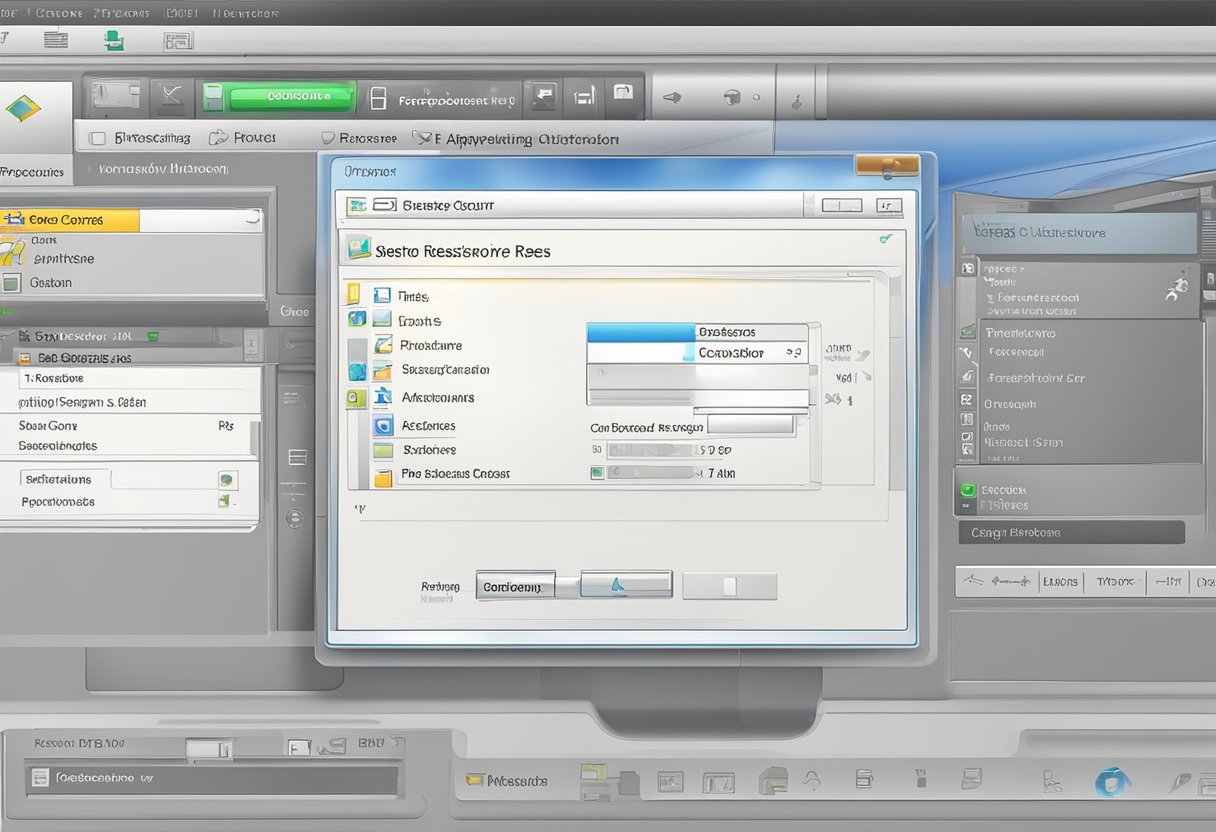The height and width of the screenshot is (832, 1216).
Task: Open the first menu in the top menu bar
Action: click(x=8, y=13)
